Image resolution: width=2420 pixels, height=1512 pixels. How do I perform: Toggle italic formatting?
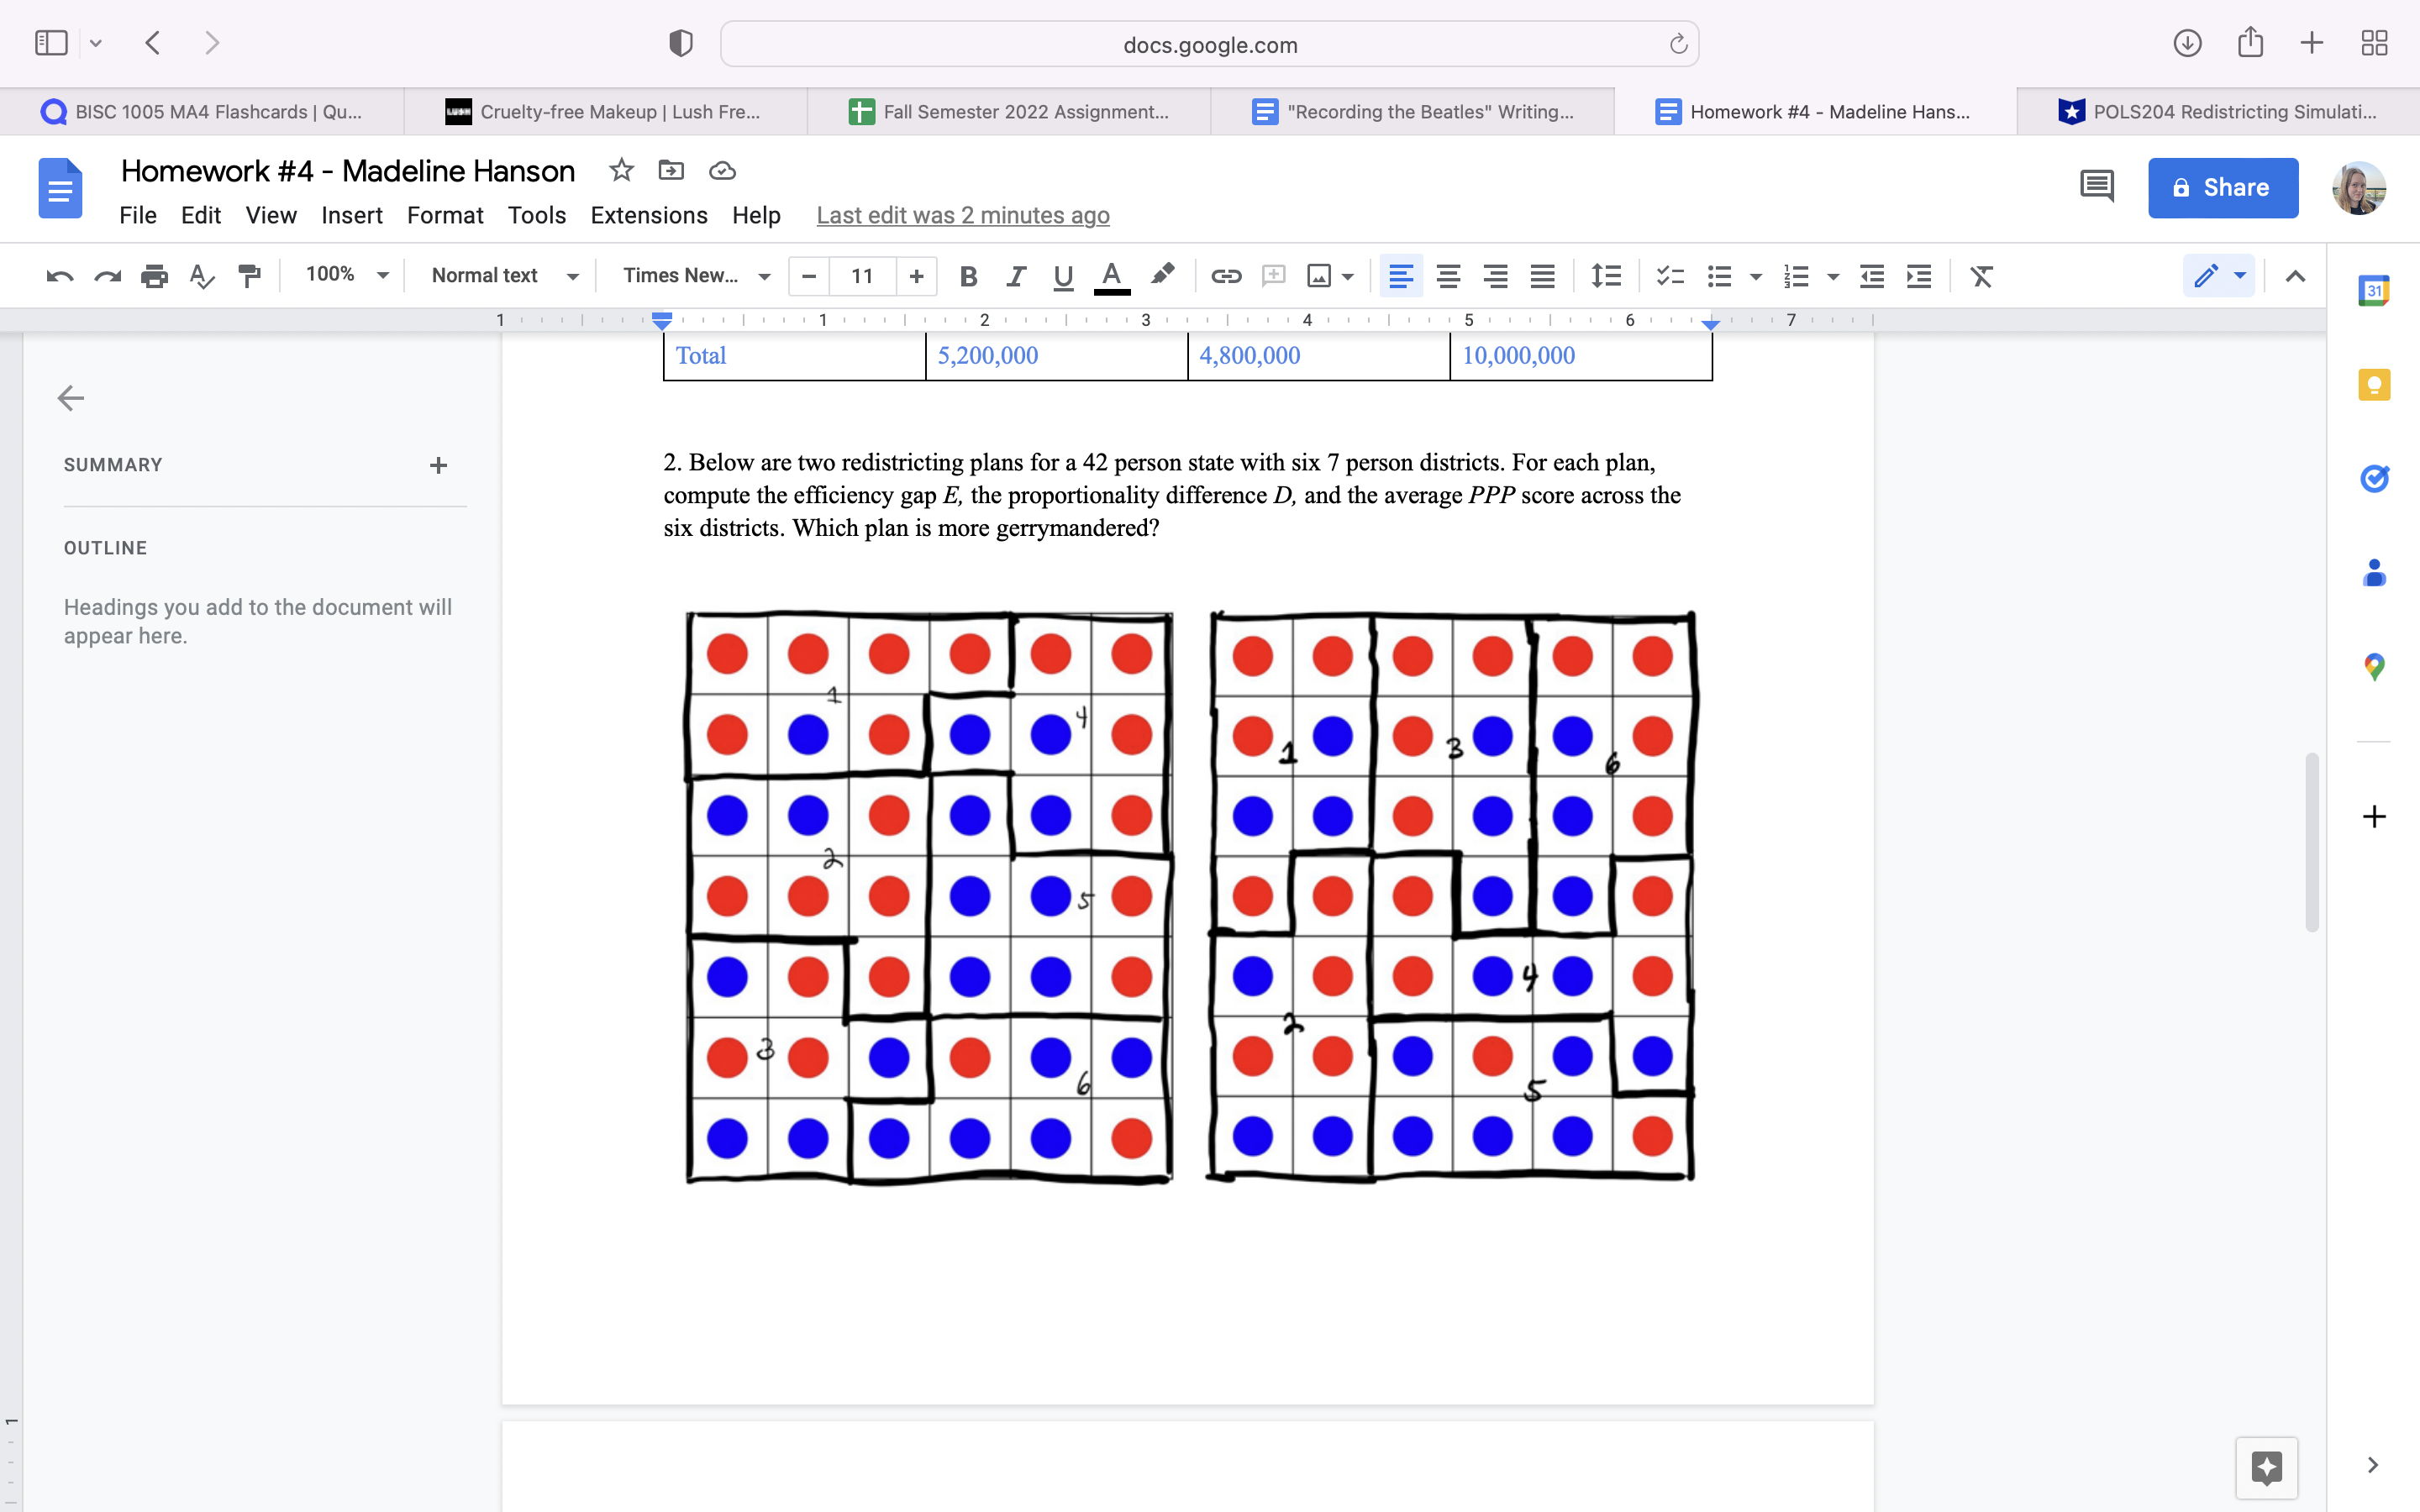pos(1015,276)
